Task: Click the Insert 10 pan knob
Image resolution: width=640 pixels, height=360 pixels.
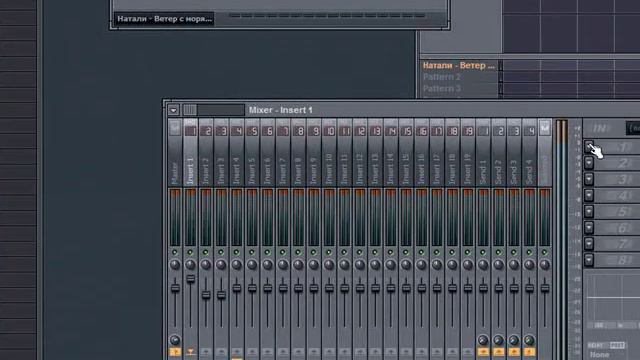Action: point(329,265)
